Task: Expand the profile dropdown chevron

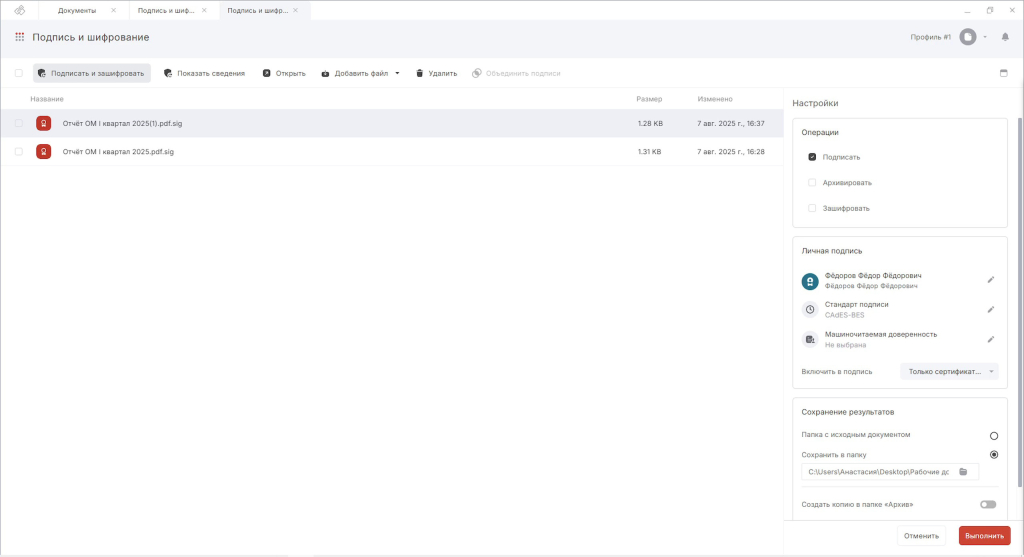Action: pyautogui.click(x=985, y=37)
